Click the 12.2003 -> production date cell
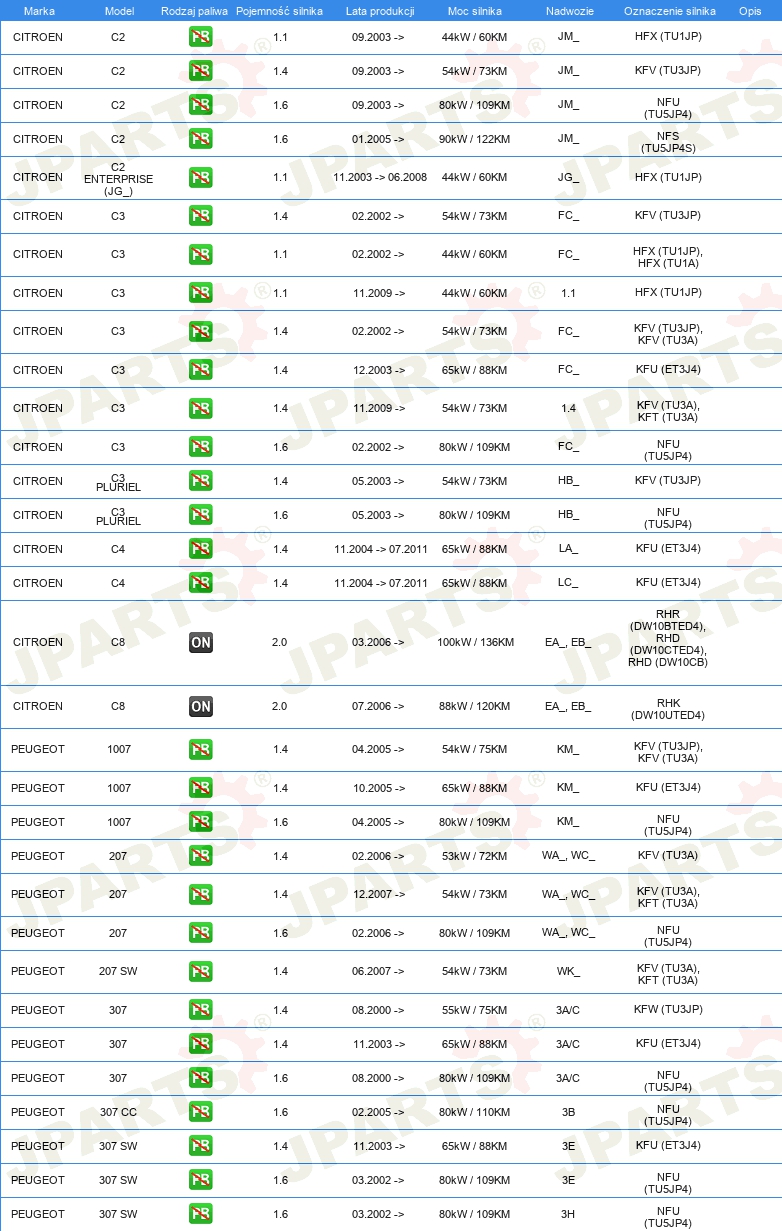782x1231 pixels. click(378, 370)
